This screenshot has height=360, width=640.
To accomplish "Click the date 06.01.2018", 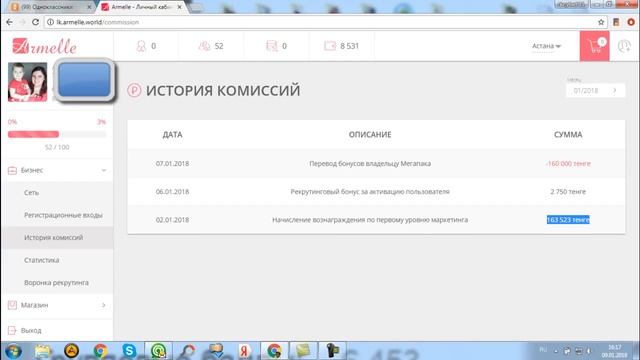I will click(172, 191).
